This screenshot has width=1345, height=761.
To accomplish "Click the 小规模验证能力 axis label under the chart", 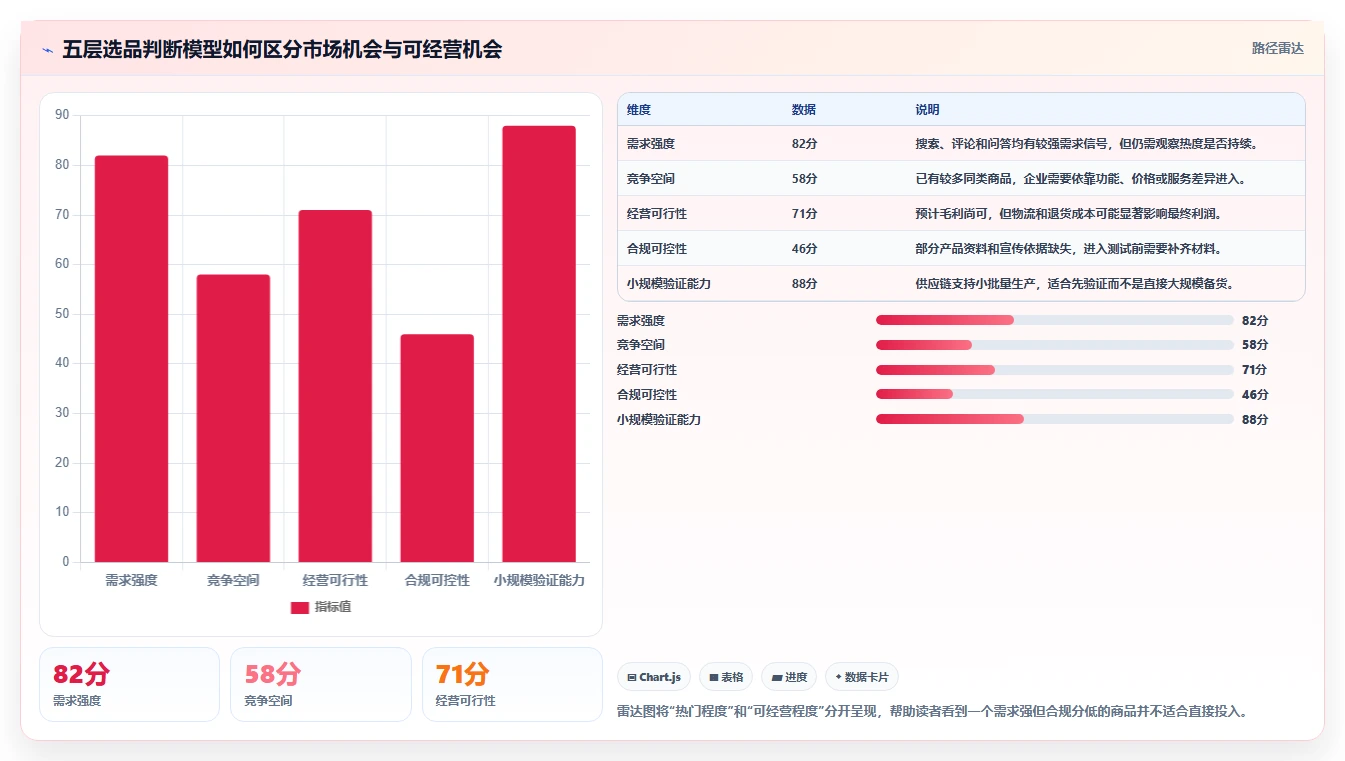I will (539, 580).
